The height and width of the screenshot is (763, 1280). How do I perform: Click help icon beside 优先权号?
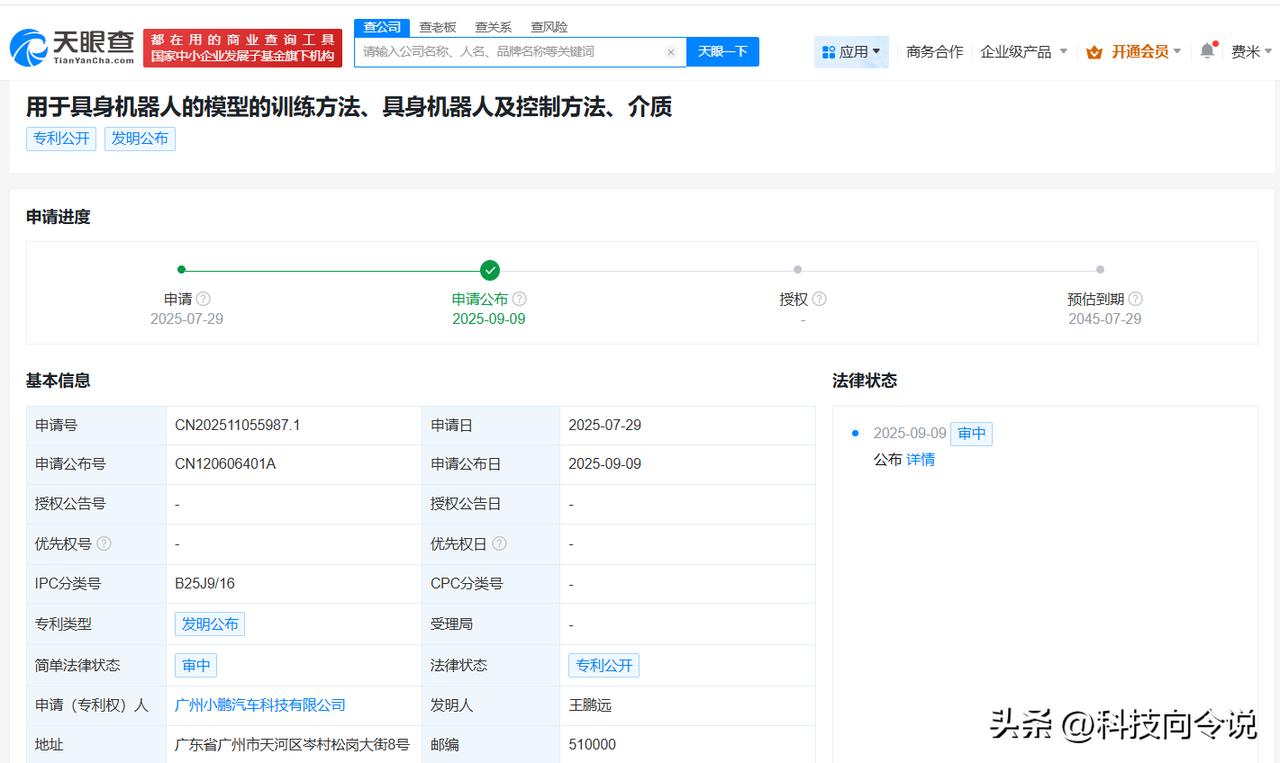(x=103, y=544)
